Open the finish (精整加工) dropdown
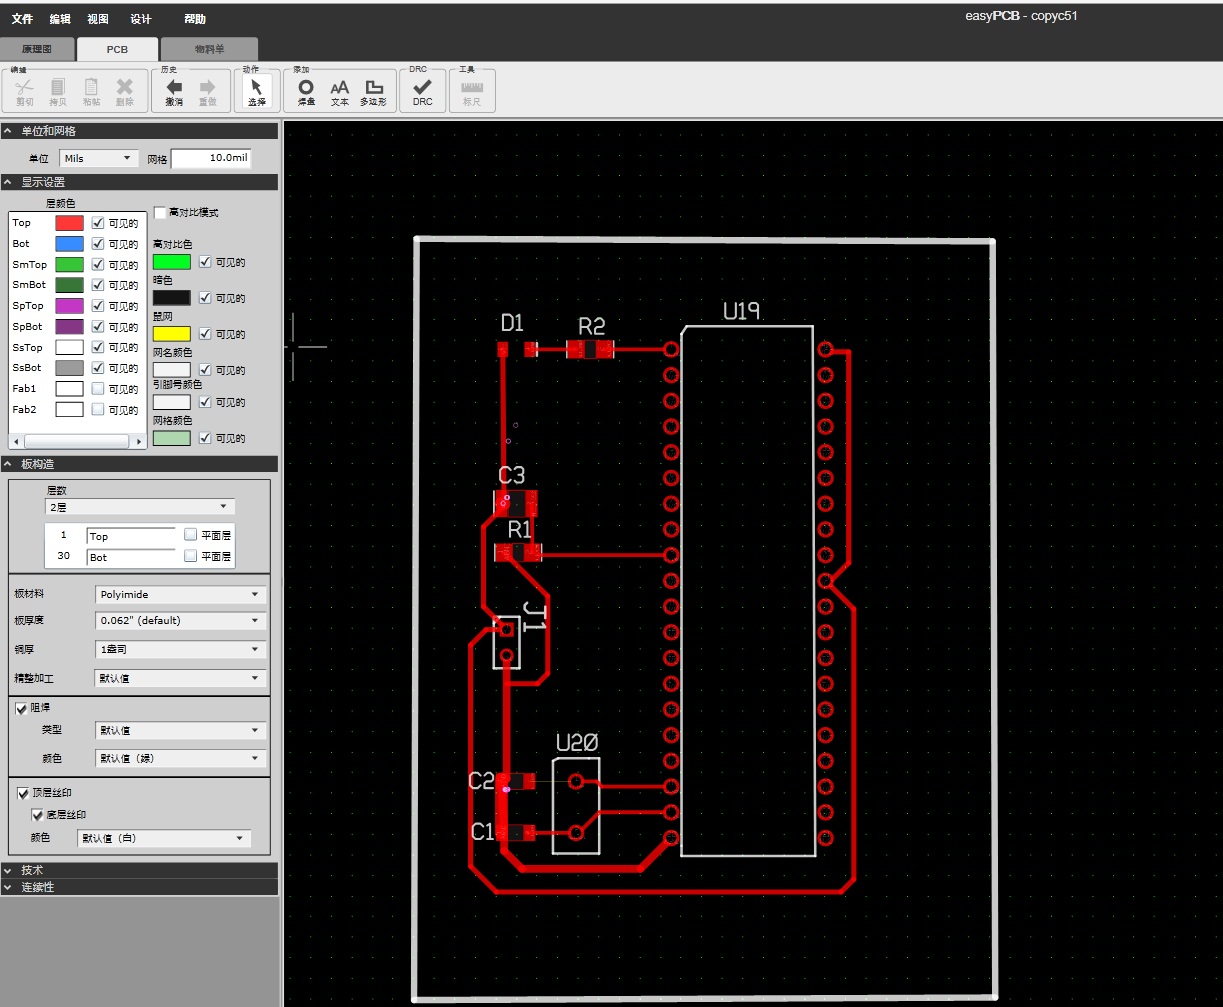The width and height of the screenshot is (1223, 1007). coord(181,678)
